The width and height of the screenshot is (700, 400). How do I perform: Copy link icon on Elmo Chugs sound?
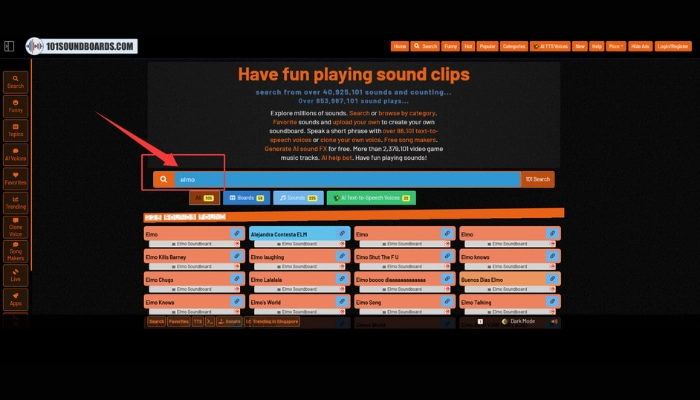(x=237, y=279)
